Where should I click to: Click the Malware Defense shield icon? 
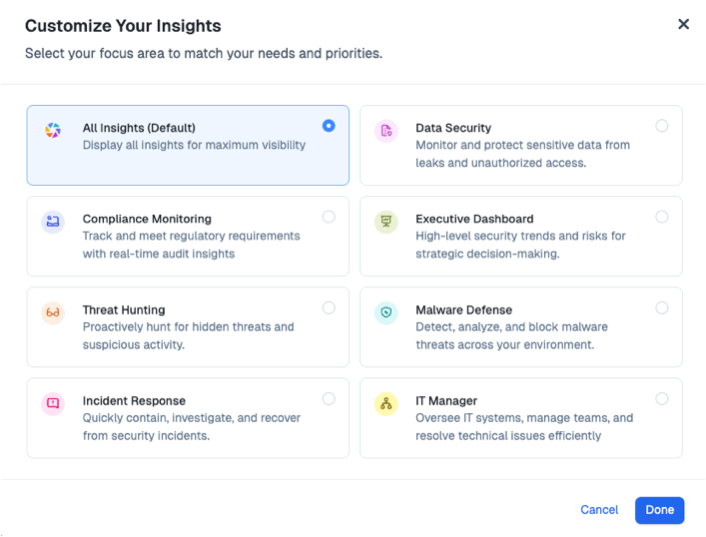(386, 313)
